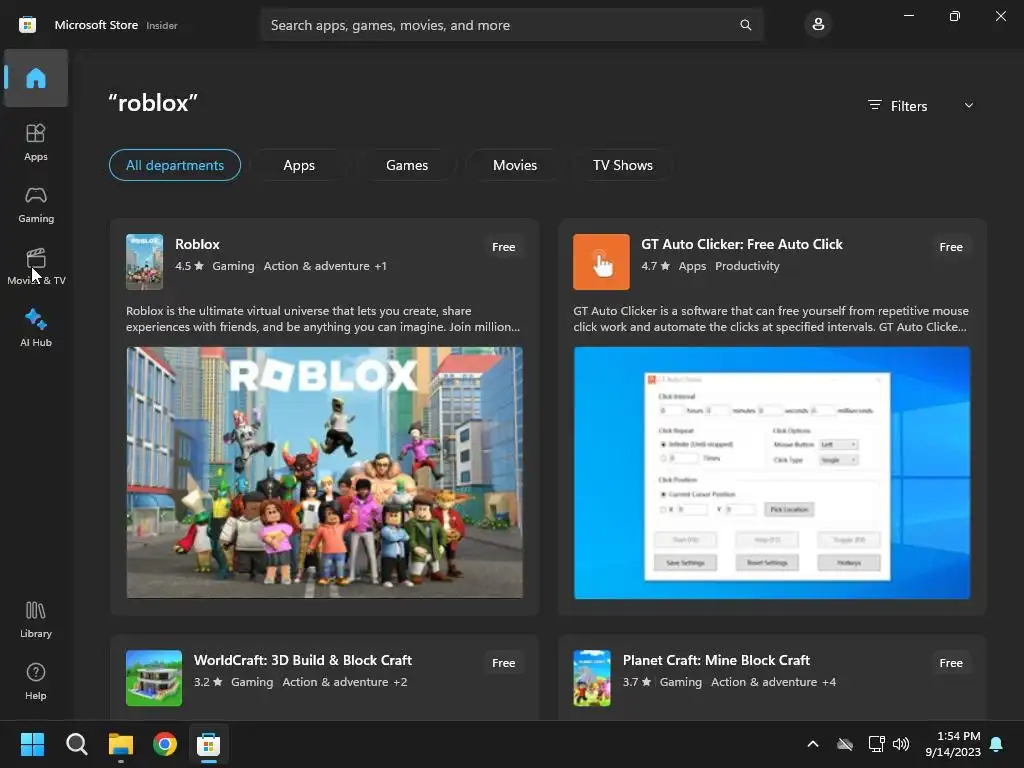
Task: Click the Free button on Roblox
Action: 504,247
